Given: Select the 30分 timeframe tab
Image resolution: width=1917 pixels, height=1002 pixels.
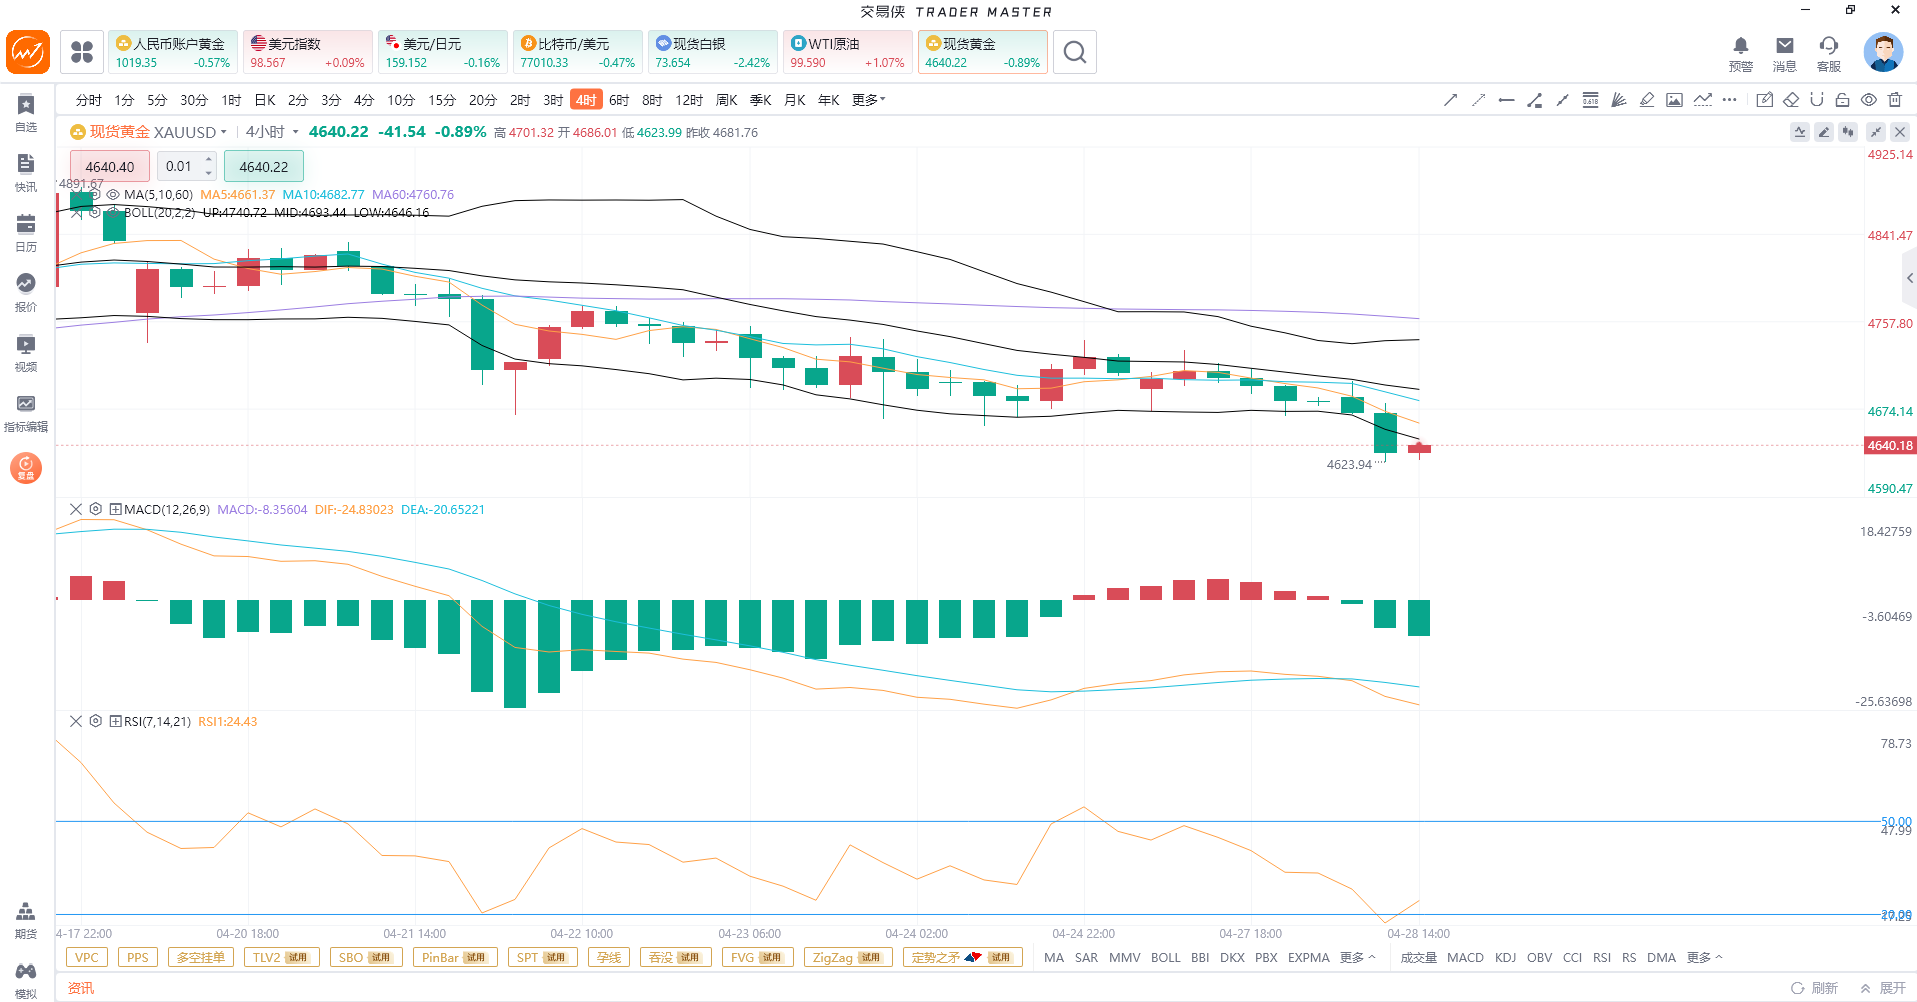Looking at the screenshot, I should tap(193, 100).
